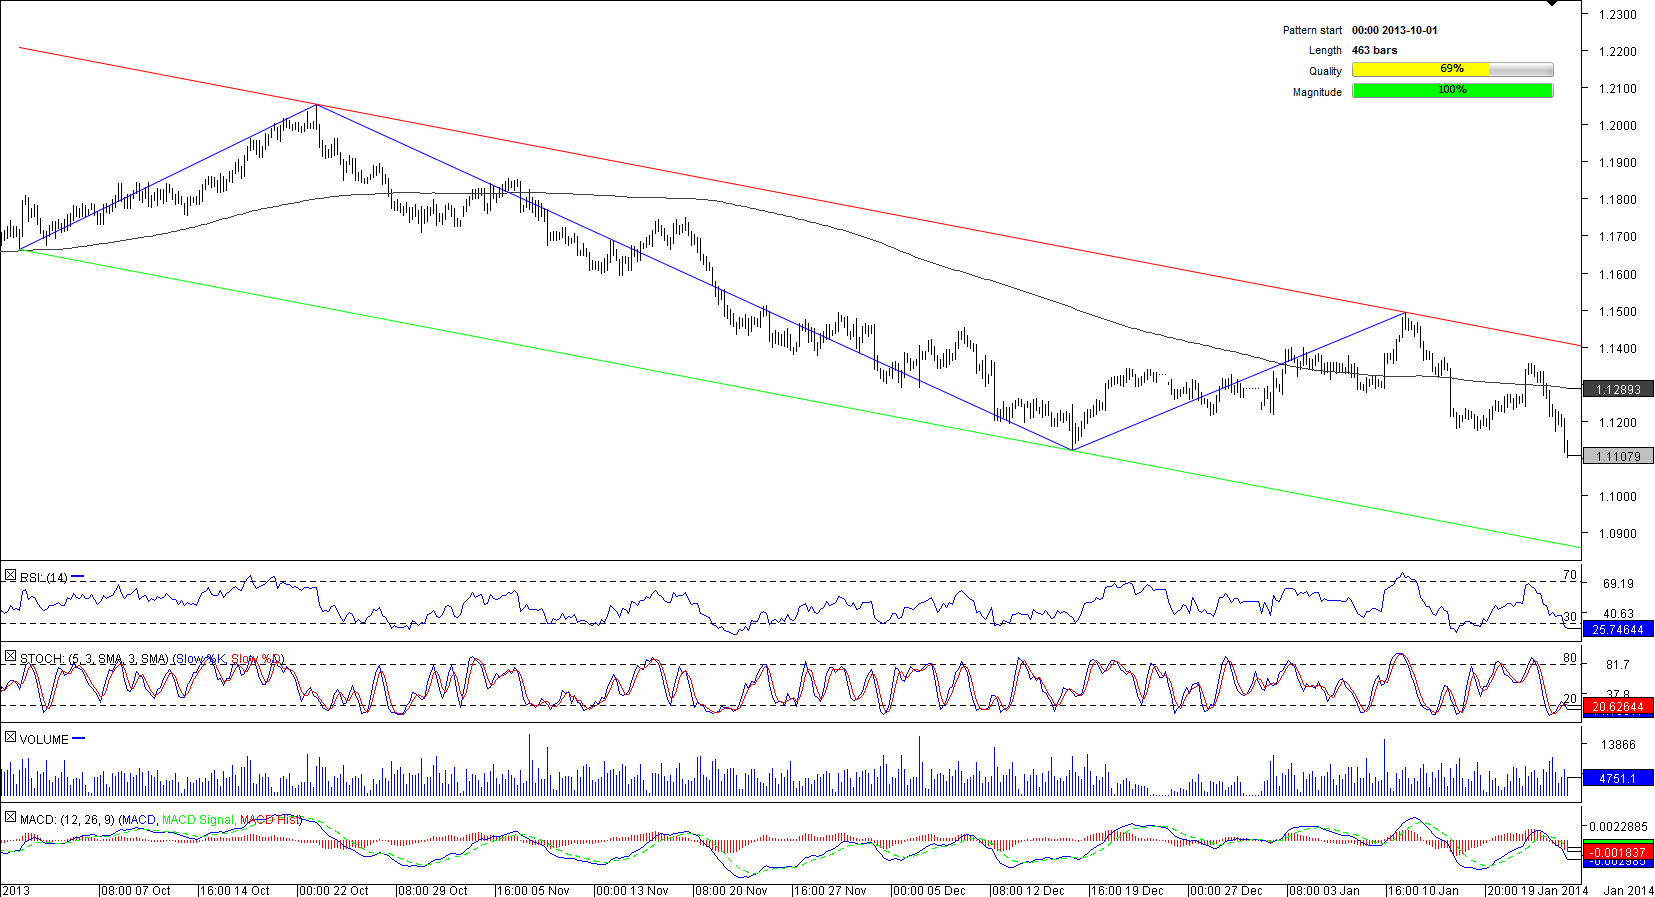Close the RSI (14) indicator panel
1655x897 pixels.
tap(10, 576)
